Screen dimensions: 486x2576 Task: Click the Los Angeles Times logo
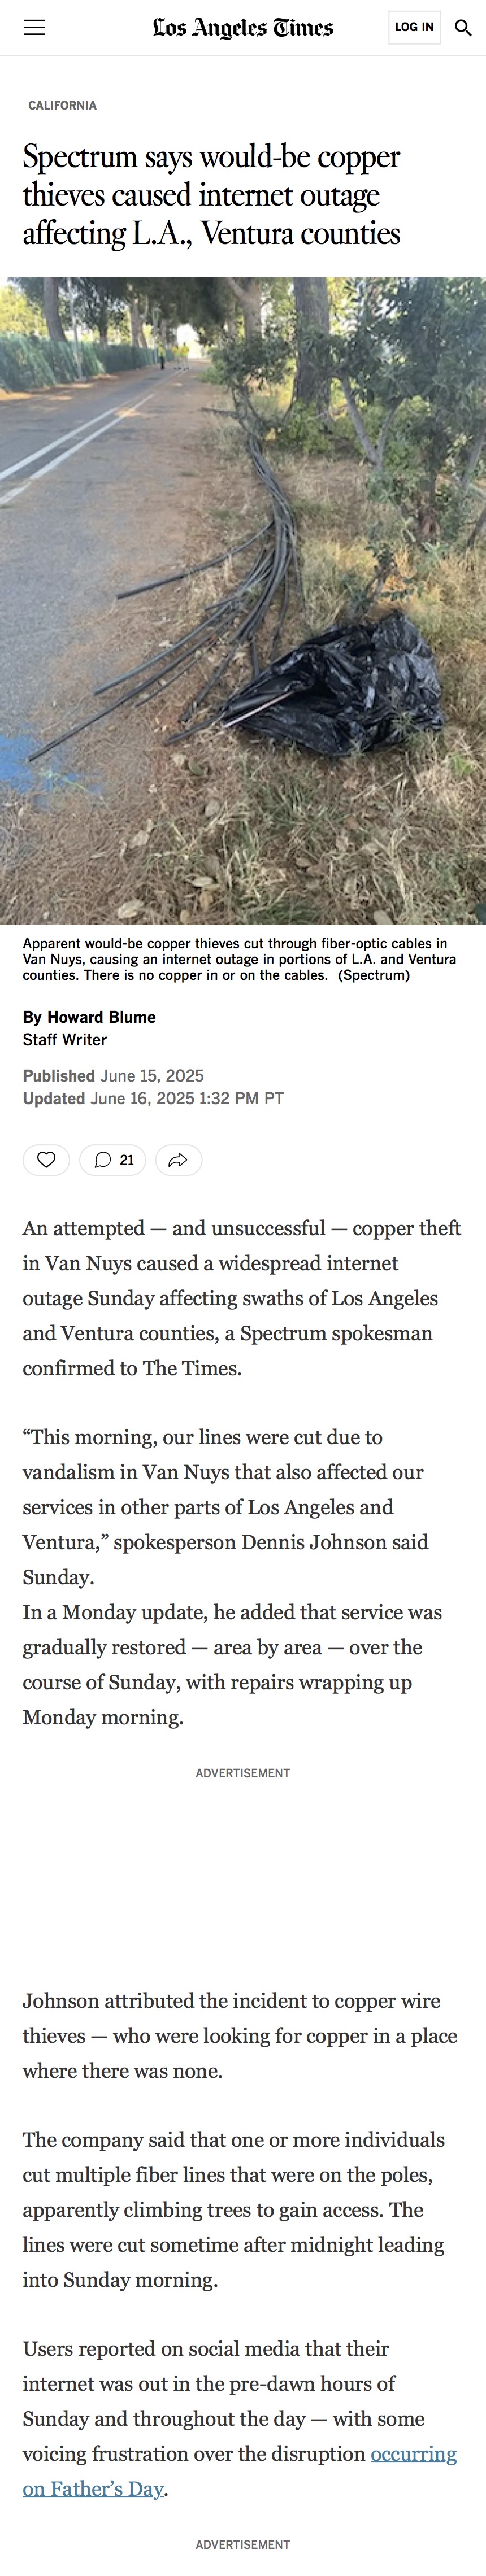[x=243, y=28]
